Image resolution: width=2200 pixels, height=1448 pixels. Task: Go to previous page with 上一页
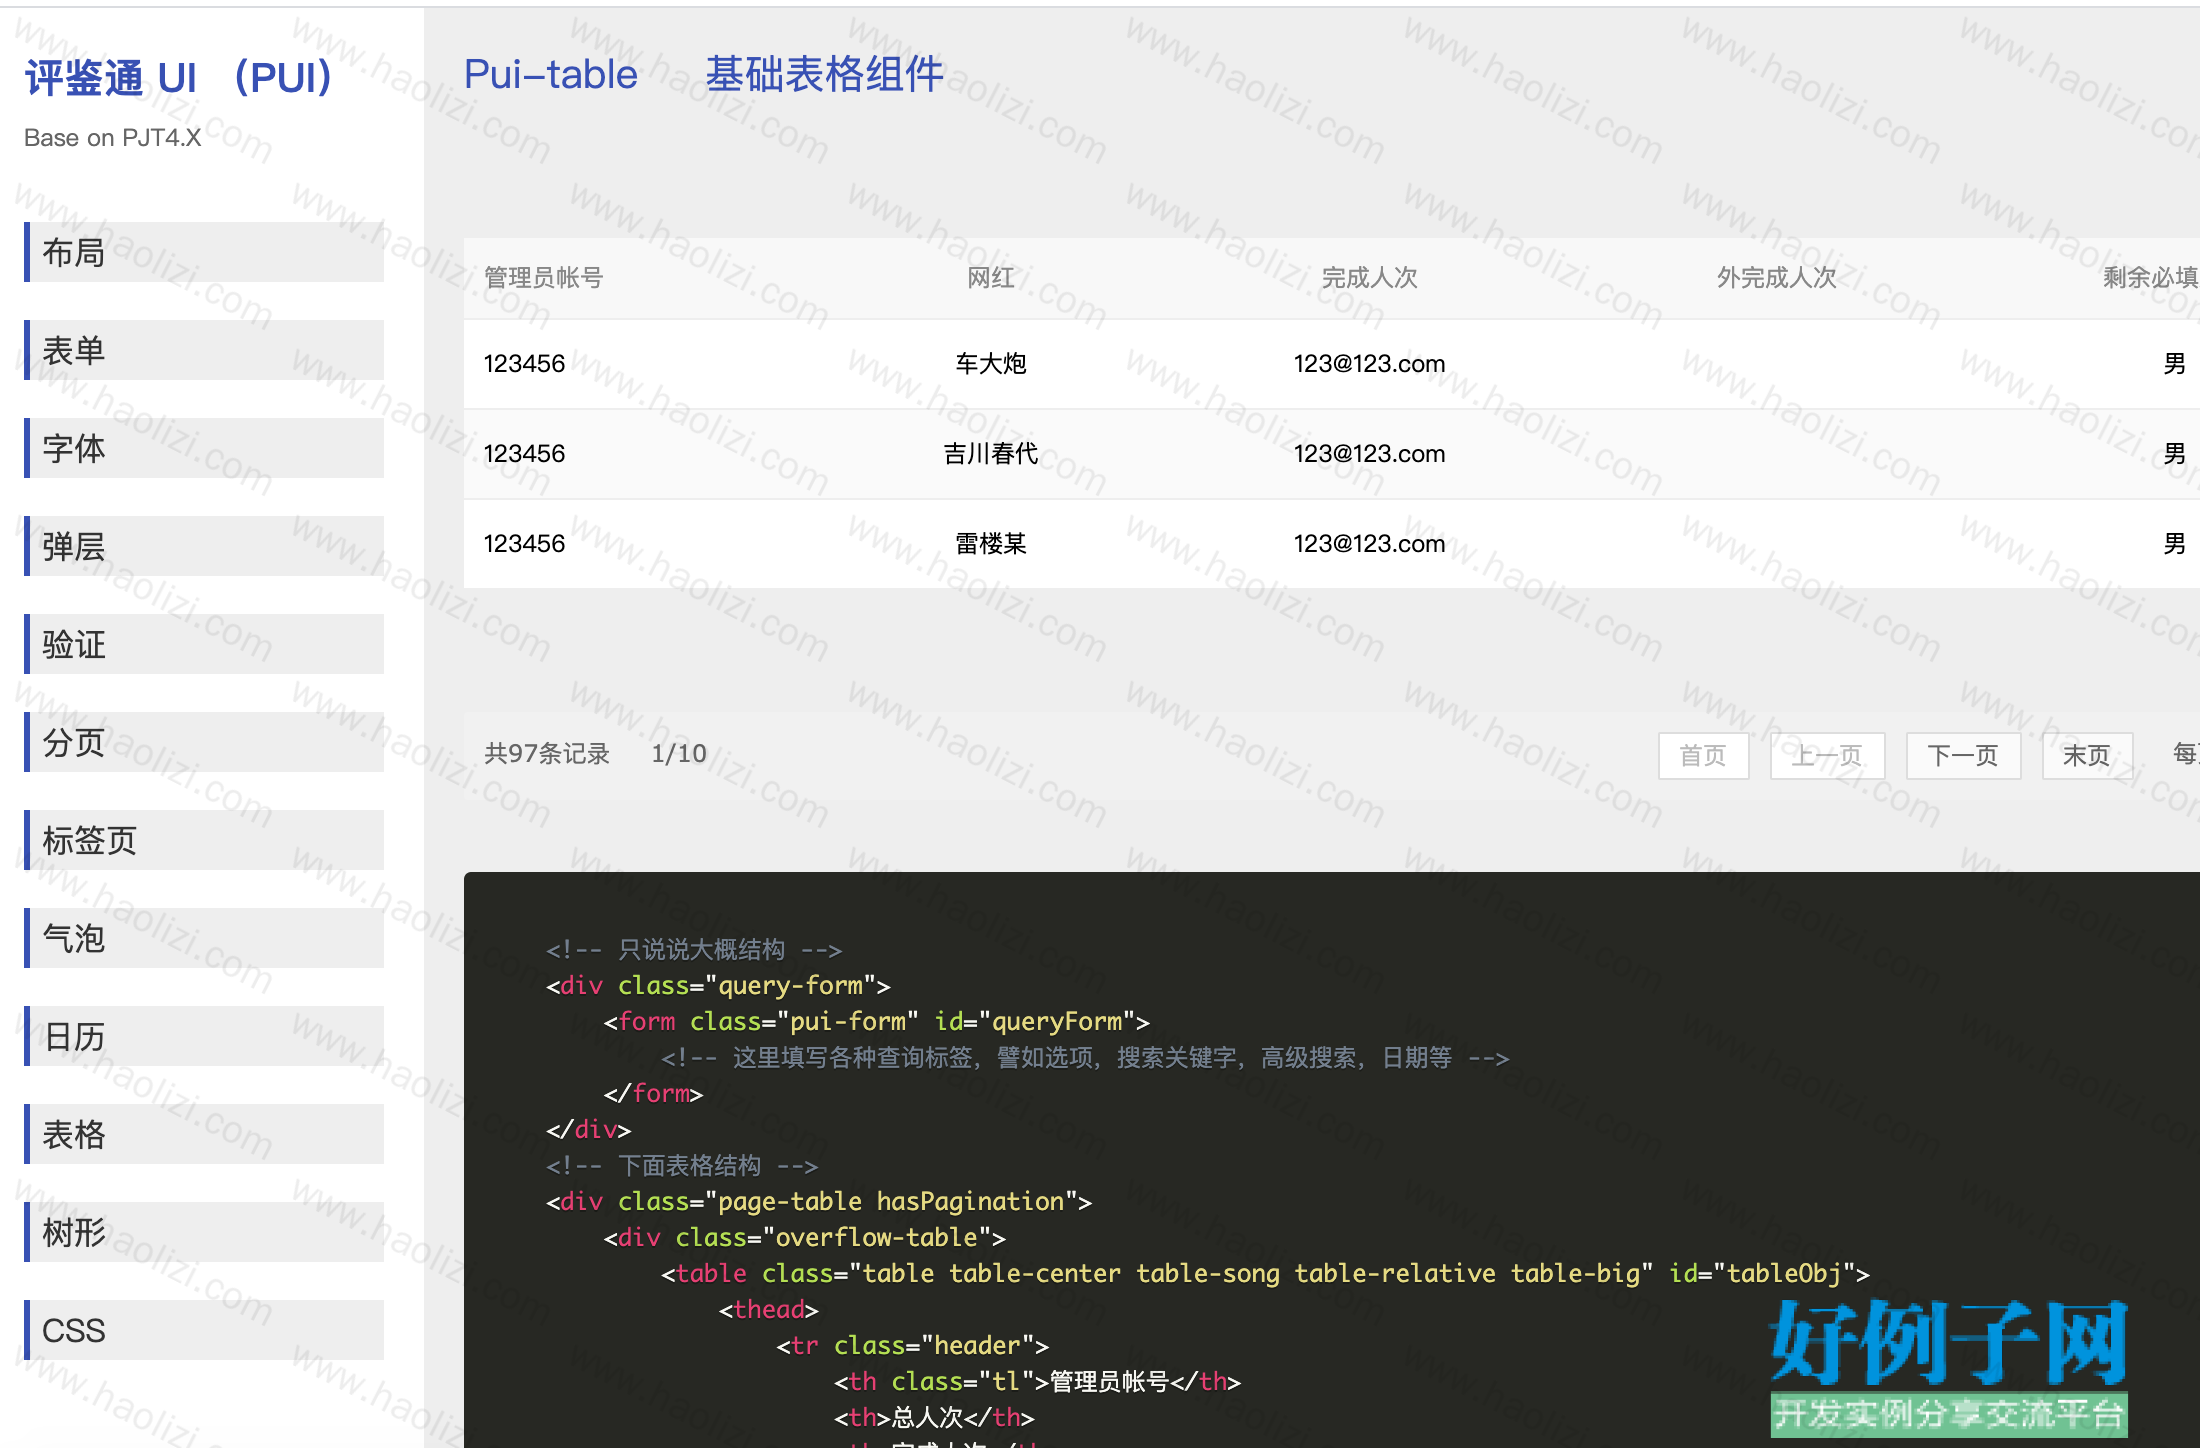[x=1827, y=755]
